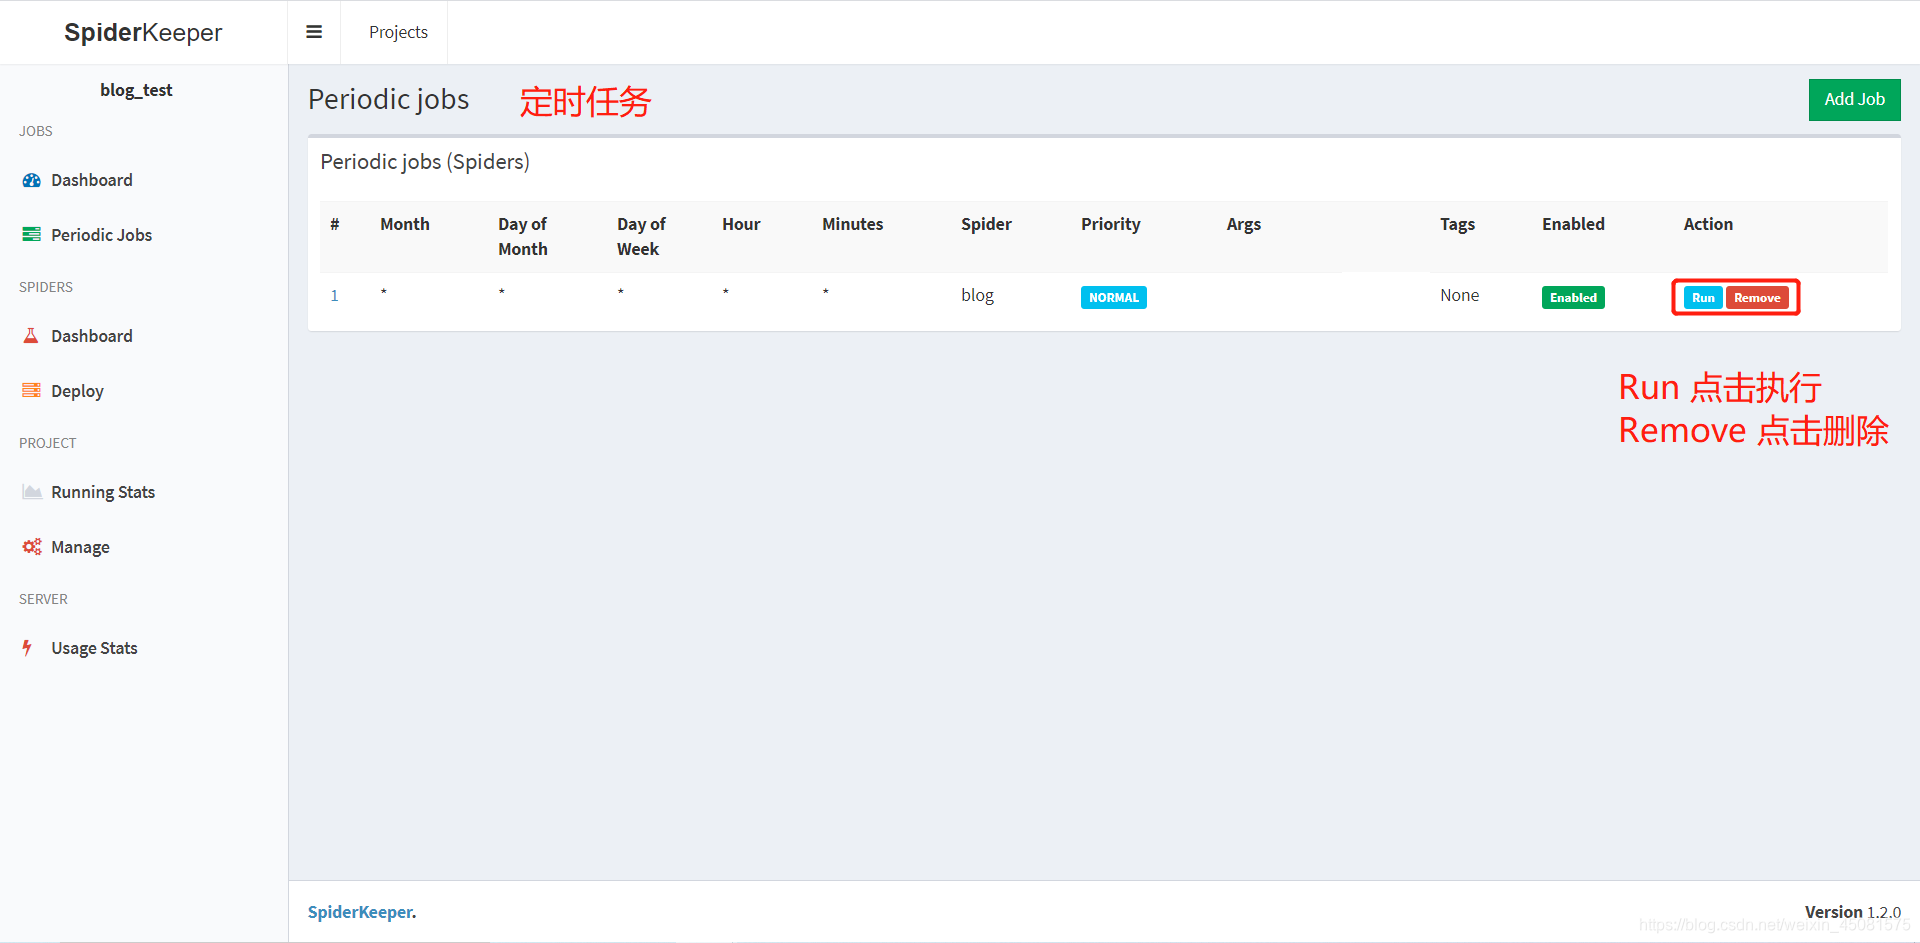Image resolution: width=1920 pixels, height=943 pixels.
Task: Toggle the Enabled status badge
Action: (x=1573, y=298)
